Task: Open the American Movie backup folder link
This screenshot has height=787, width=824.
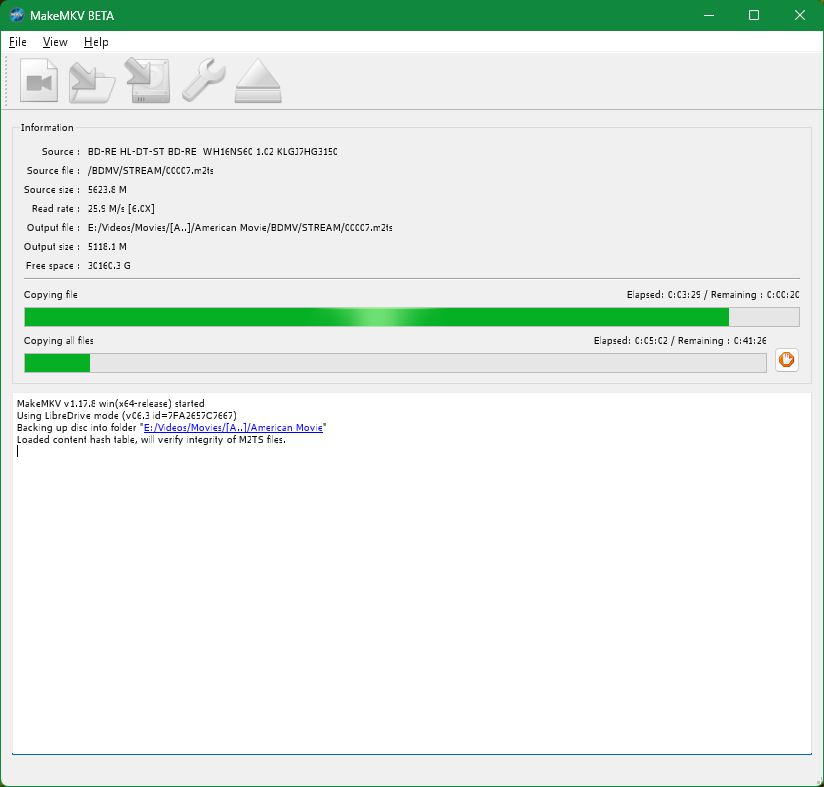Action: [x=233, y=428]
